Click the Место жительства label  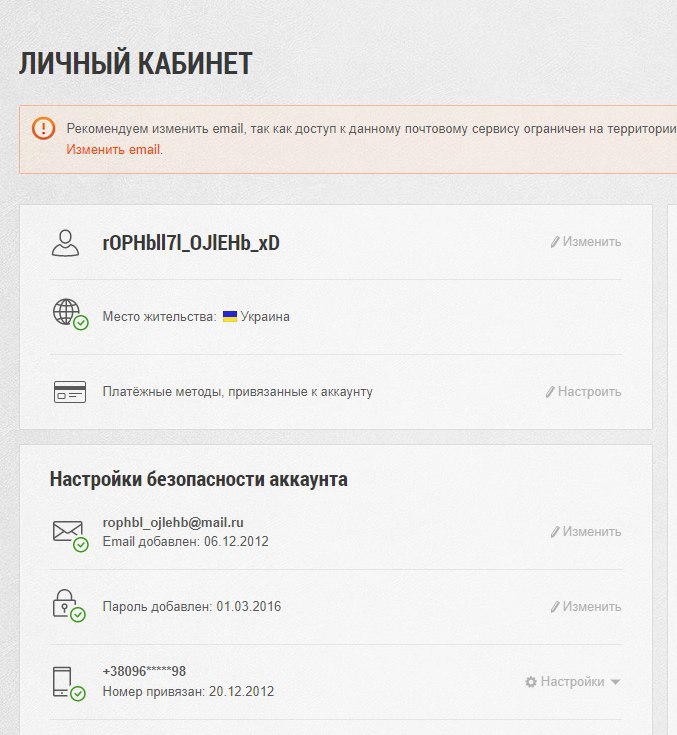tap(159, 317)
